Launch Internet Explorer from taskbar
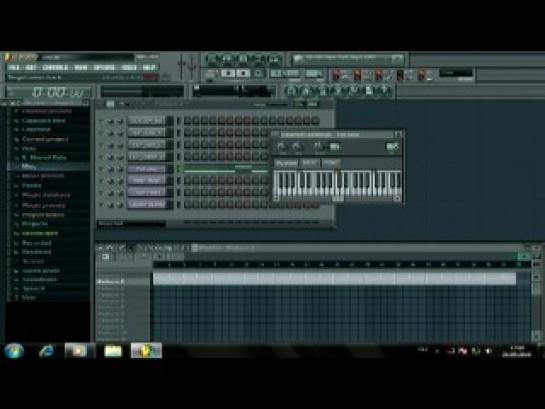Screen dimensions: 545x409 coord(46,351)
